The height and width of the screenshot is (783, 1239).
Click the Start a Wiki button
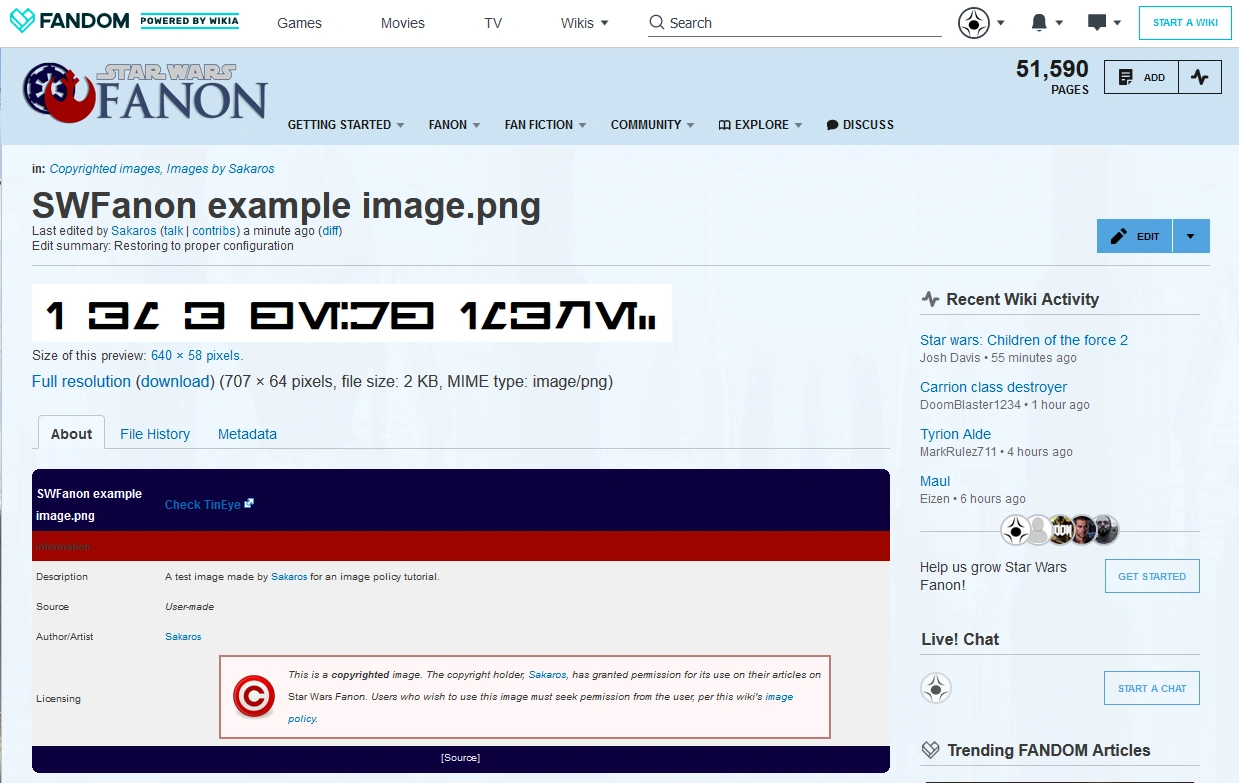coord(1185,22)
